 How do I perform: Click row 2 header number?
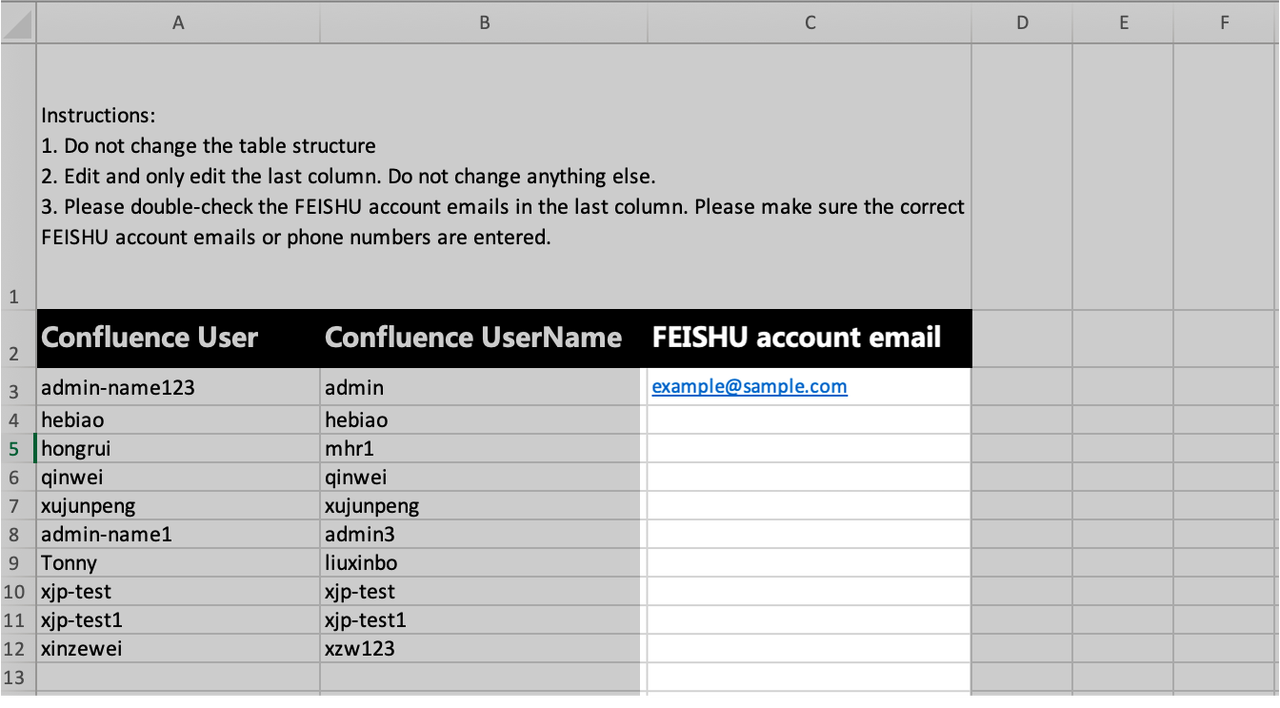[x=14, y=353]
